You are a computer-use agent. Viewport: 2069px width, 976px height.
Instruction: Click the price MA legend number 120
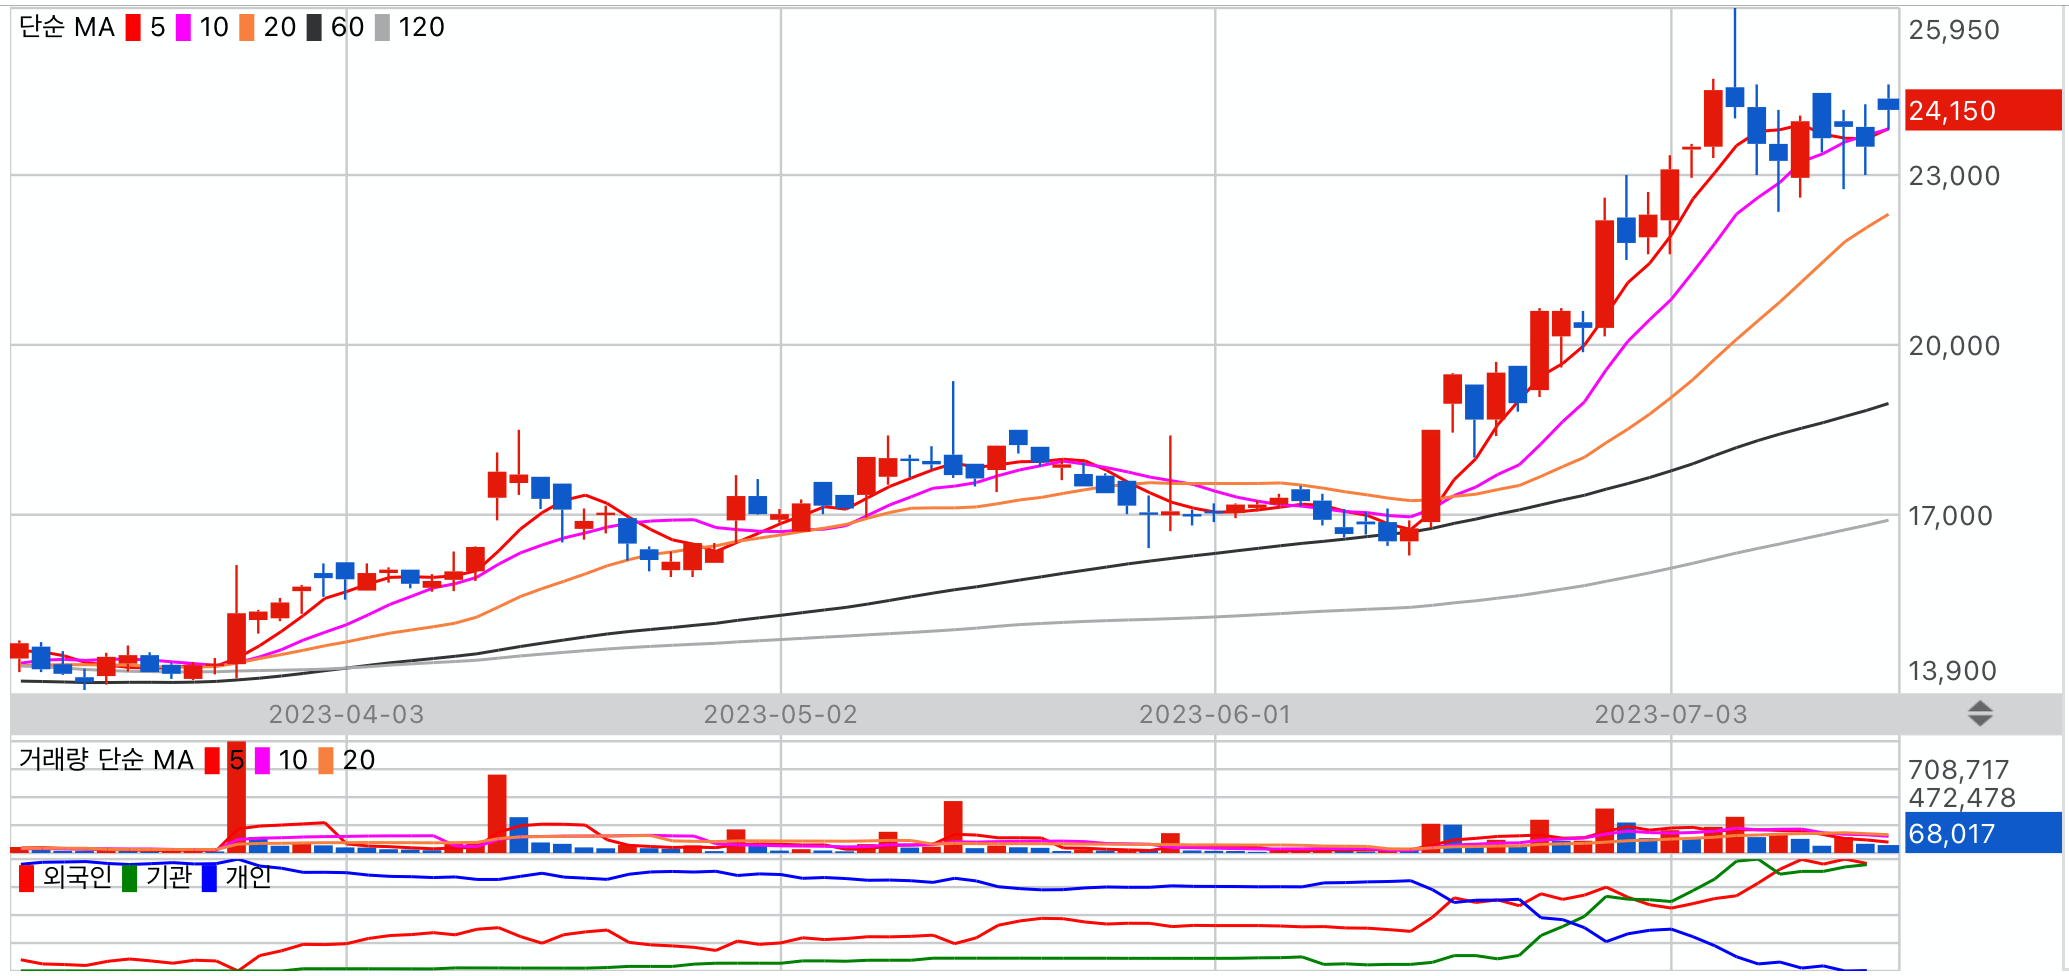coord(421,28)
